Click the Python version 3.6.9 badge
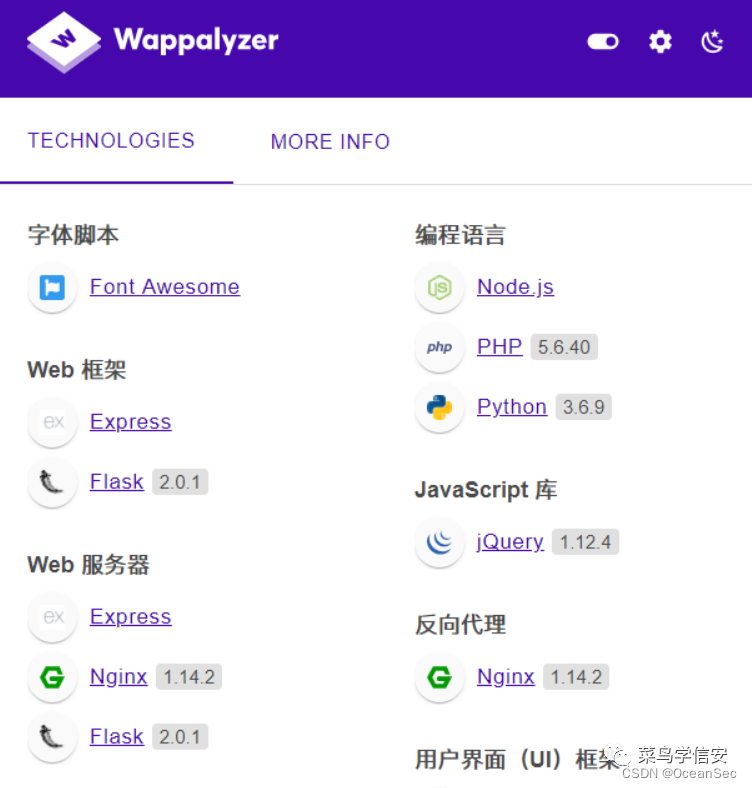The height and width of the screenshot is (788, 752). (584, 407)
